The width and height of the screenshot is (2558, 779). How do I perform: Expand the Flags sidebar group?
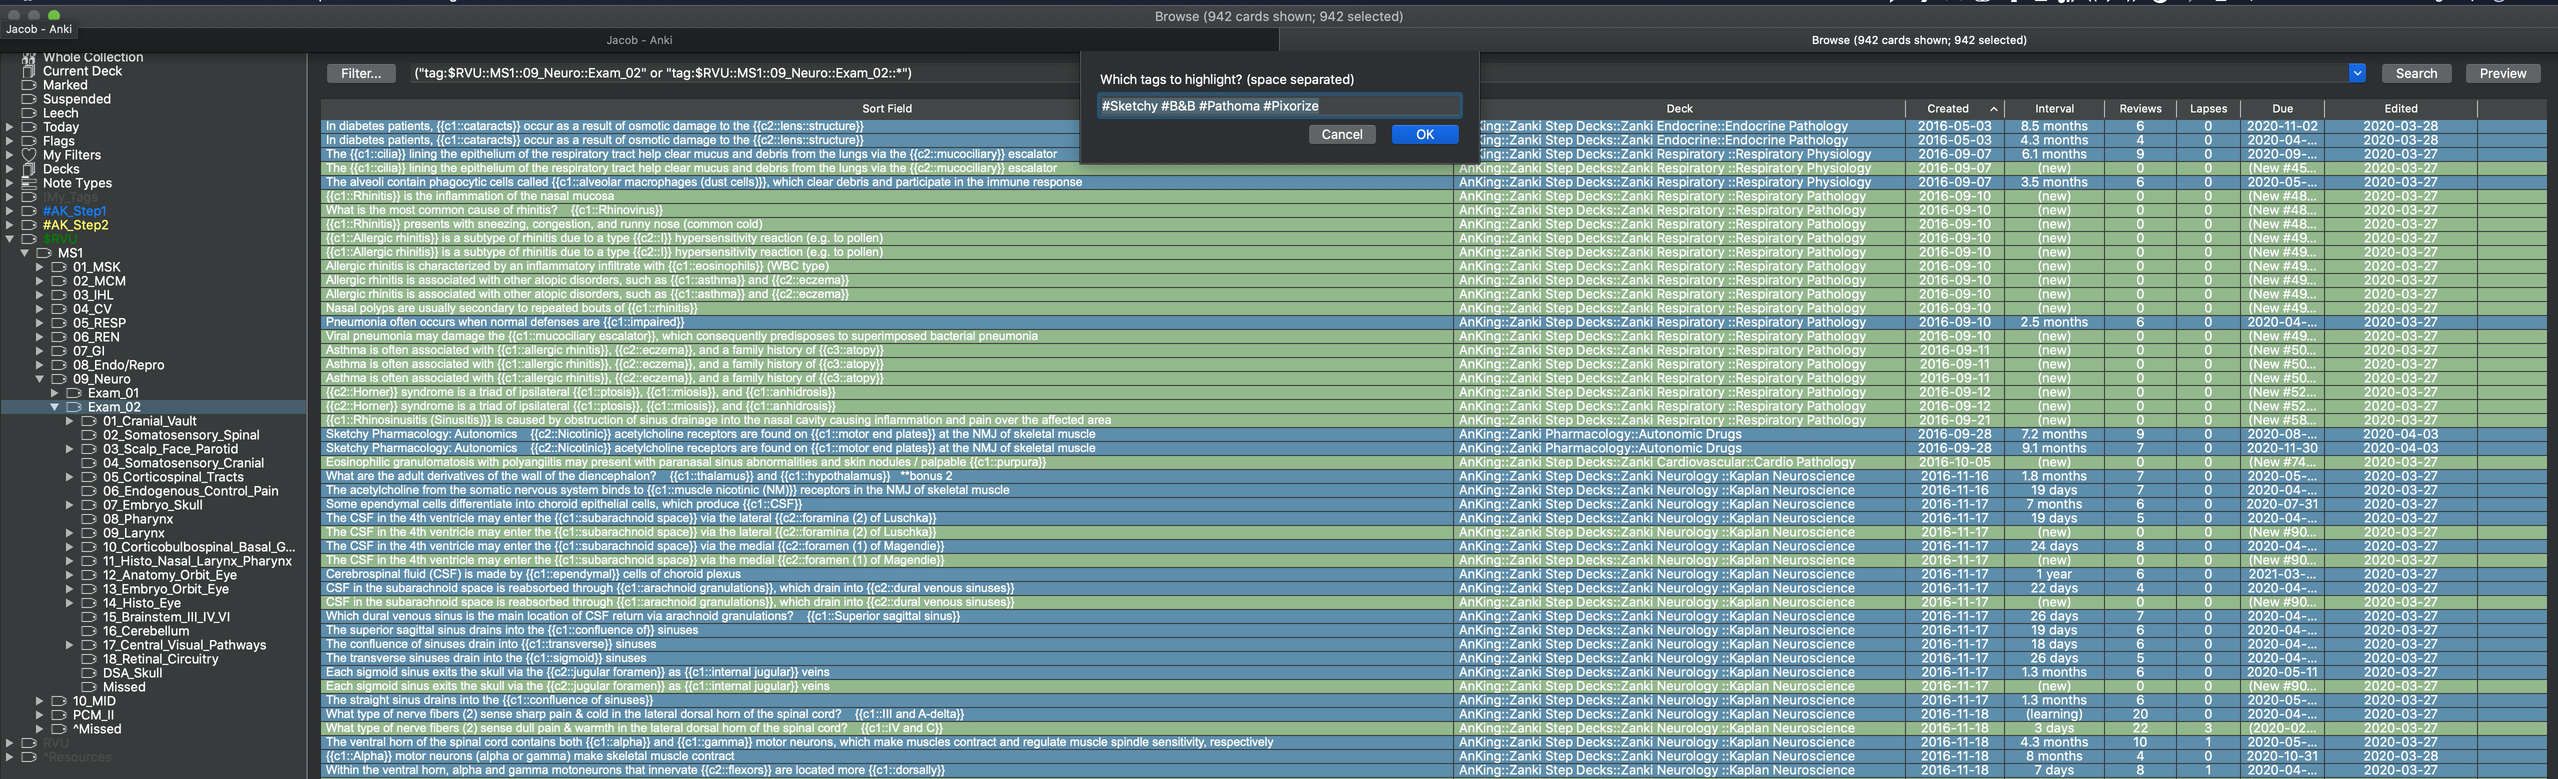click(10, 142)
